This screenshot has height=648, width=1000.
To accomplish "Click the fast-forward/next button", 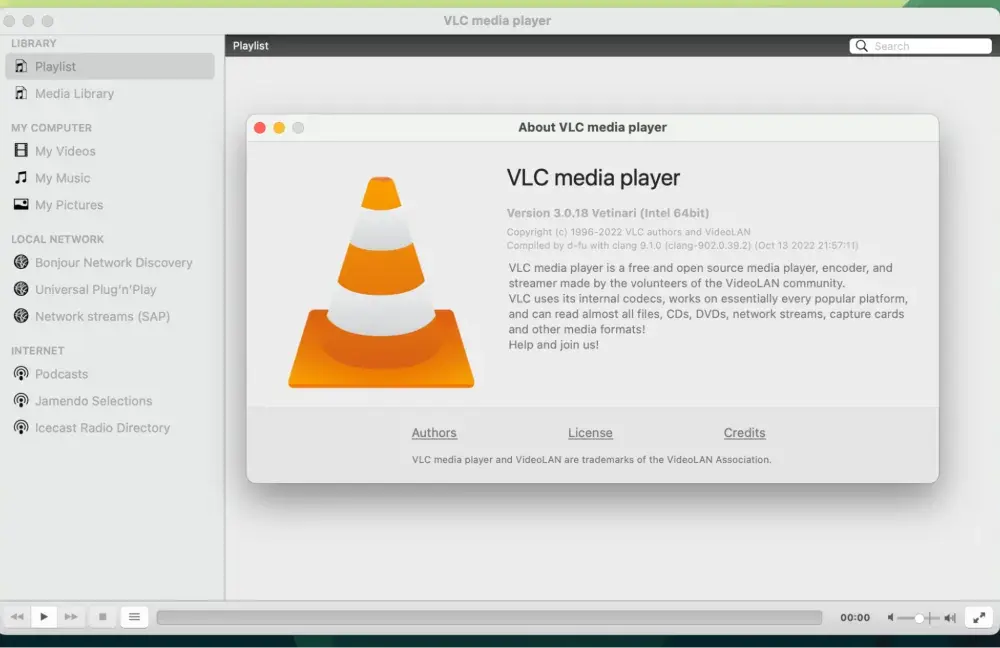I will (71, 617).
